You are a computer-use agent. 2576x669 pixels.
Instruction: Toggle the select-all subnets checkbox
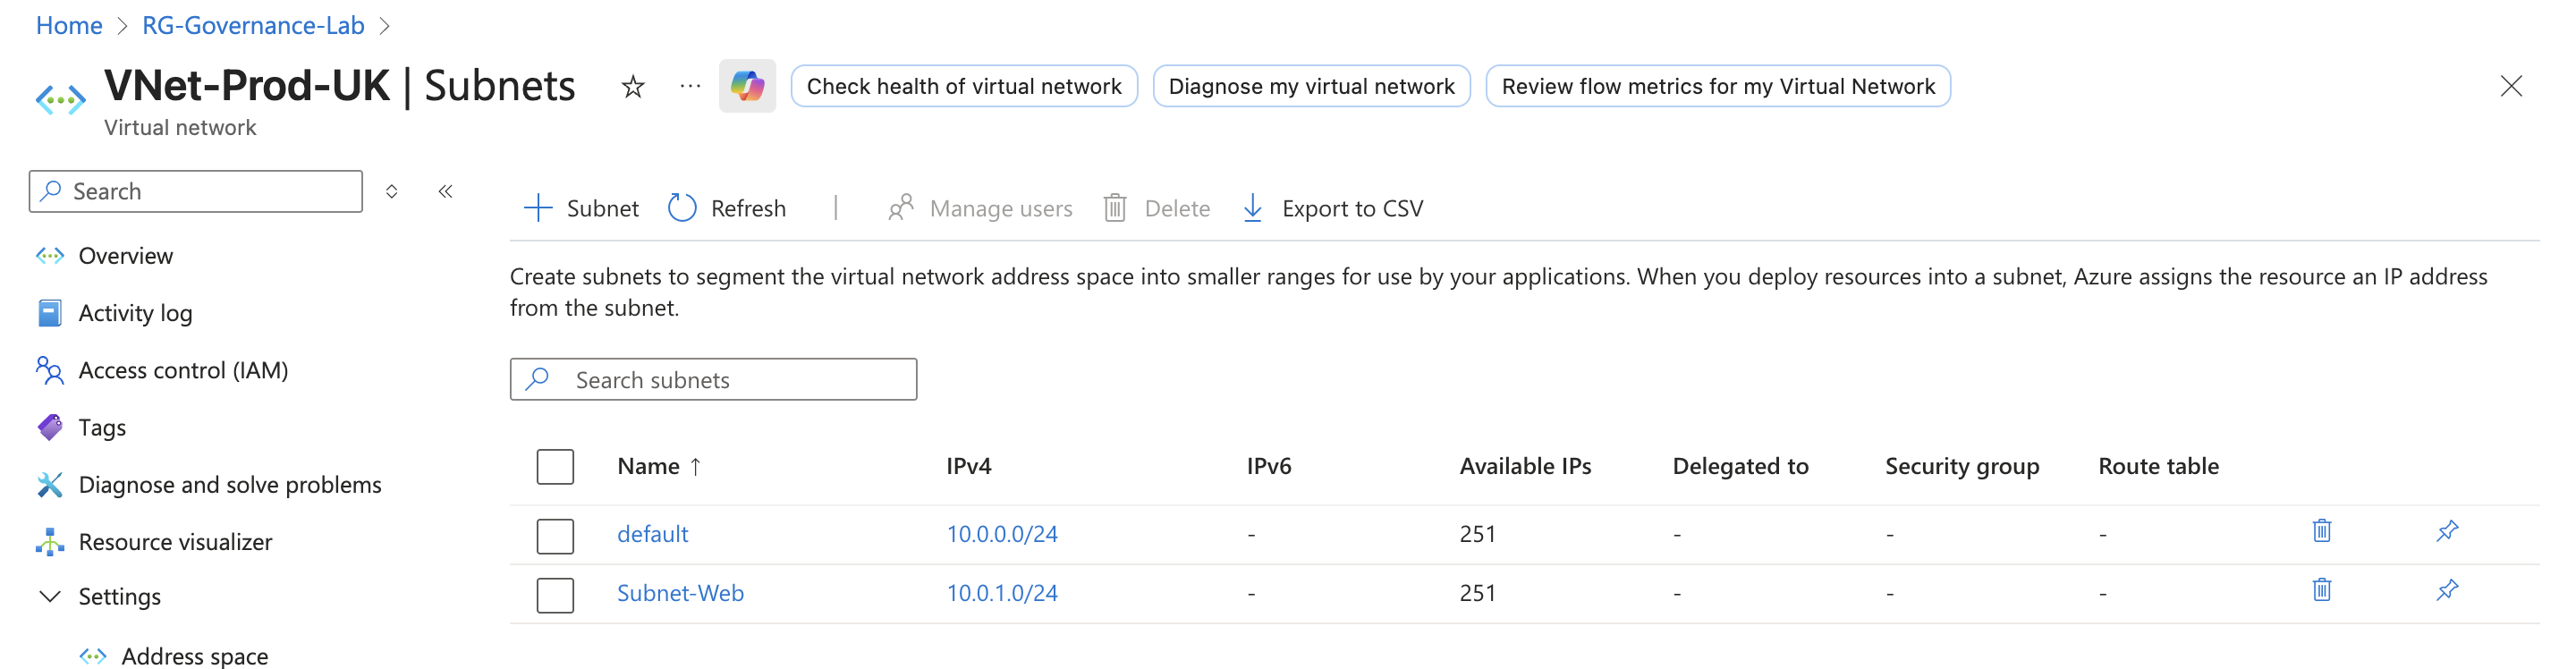(555, 466)
